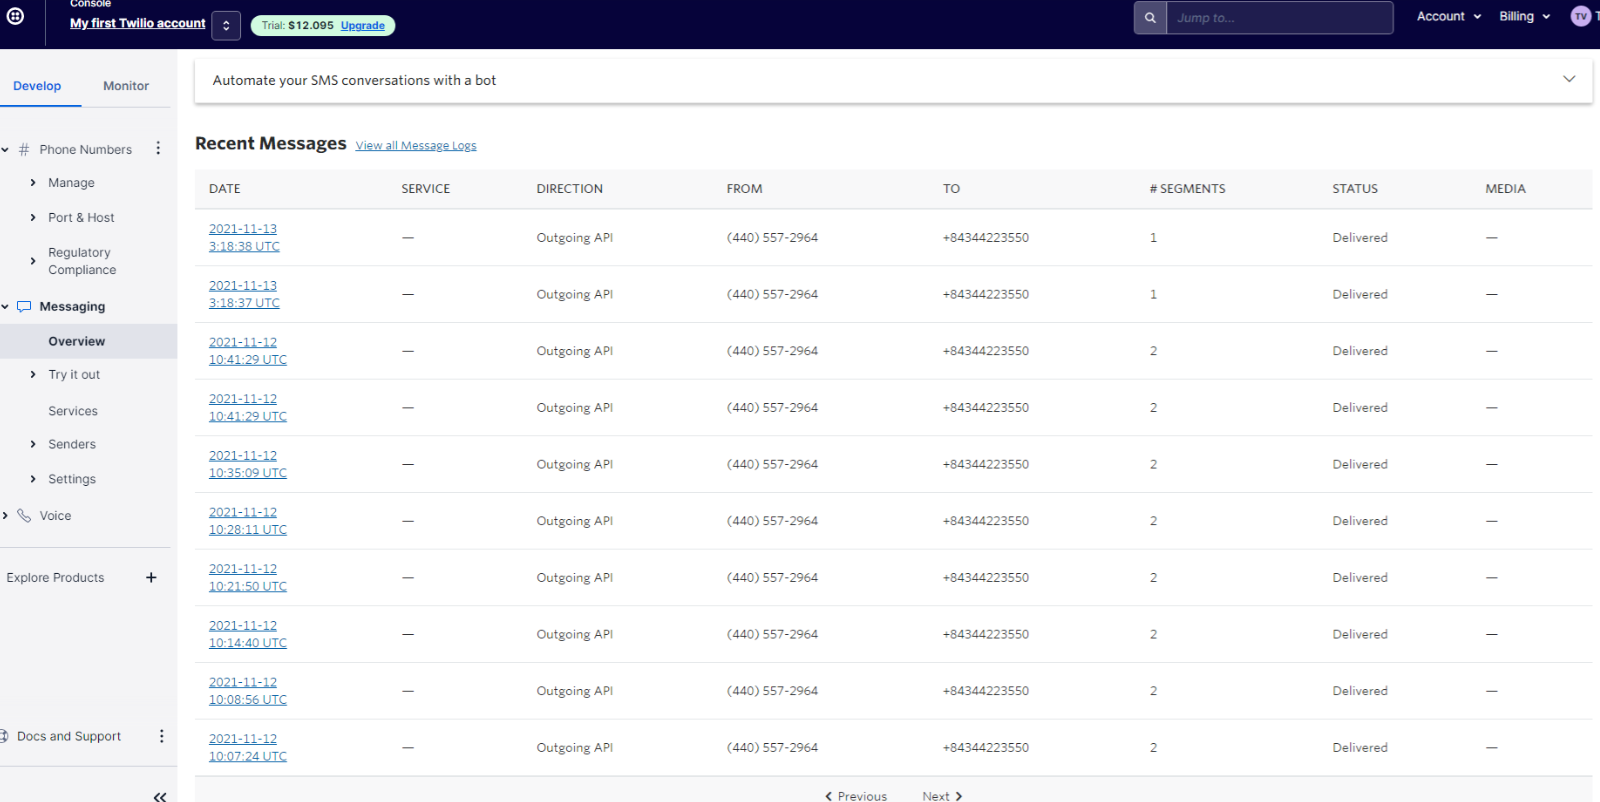Click the Messaging chat bubble icon
Screen dimensions: 1600x802
pyautogui.click(x=24, y=306)
